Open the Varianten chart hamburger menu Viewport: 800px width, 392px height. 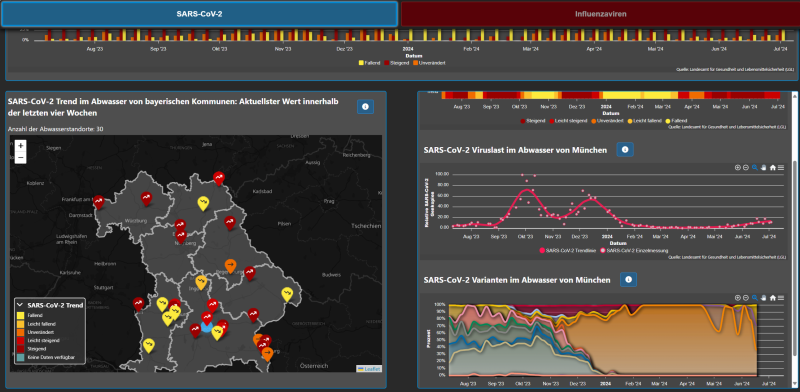pos(781,298)
